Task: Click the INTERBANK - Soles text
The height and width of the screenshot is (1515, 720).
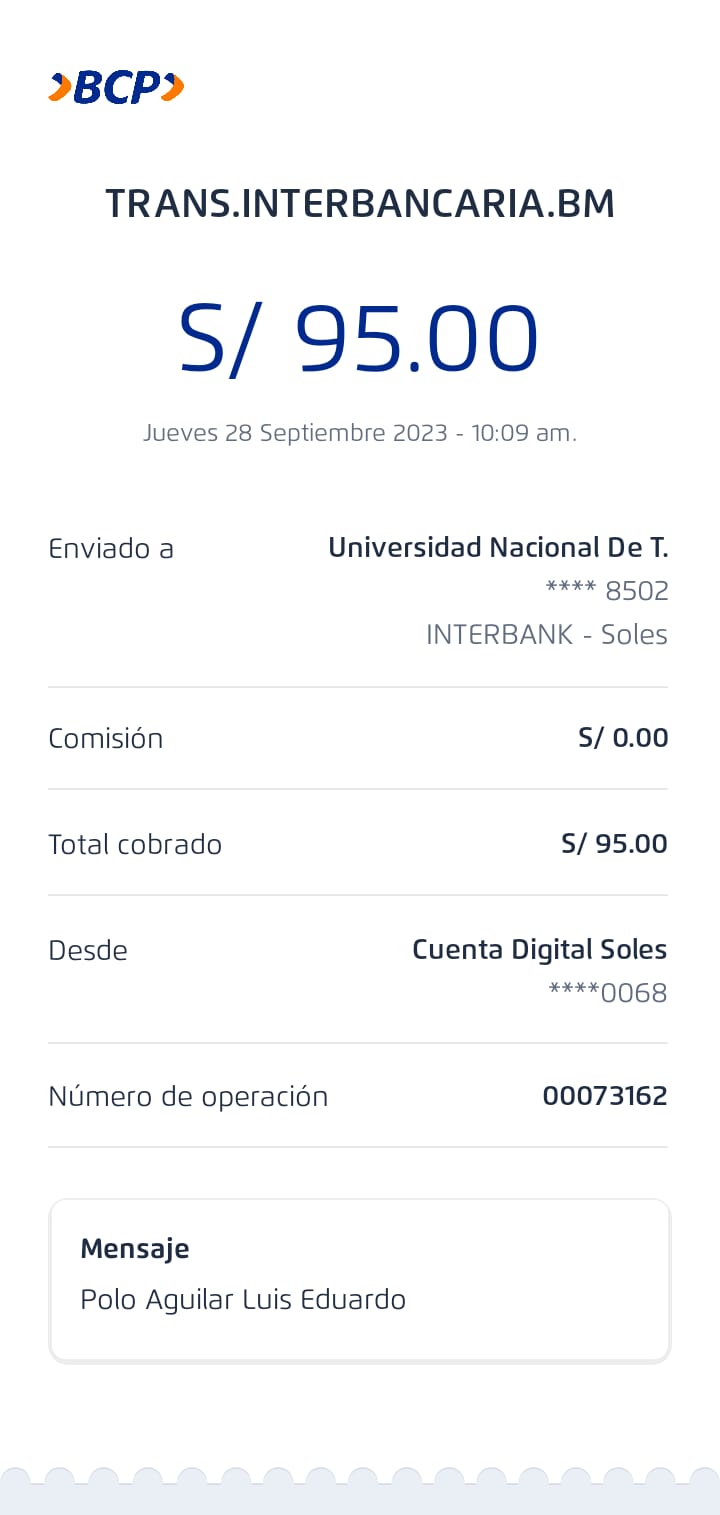Action: tap(546, 635)
